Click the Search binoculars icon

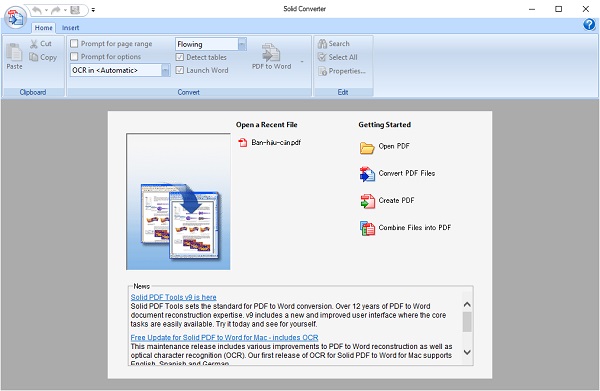click(x=322, y=44)
